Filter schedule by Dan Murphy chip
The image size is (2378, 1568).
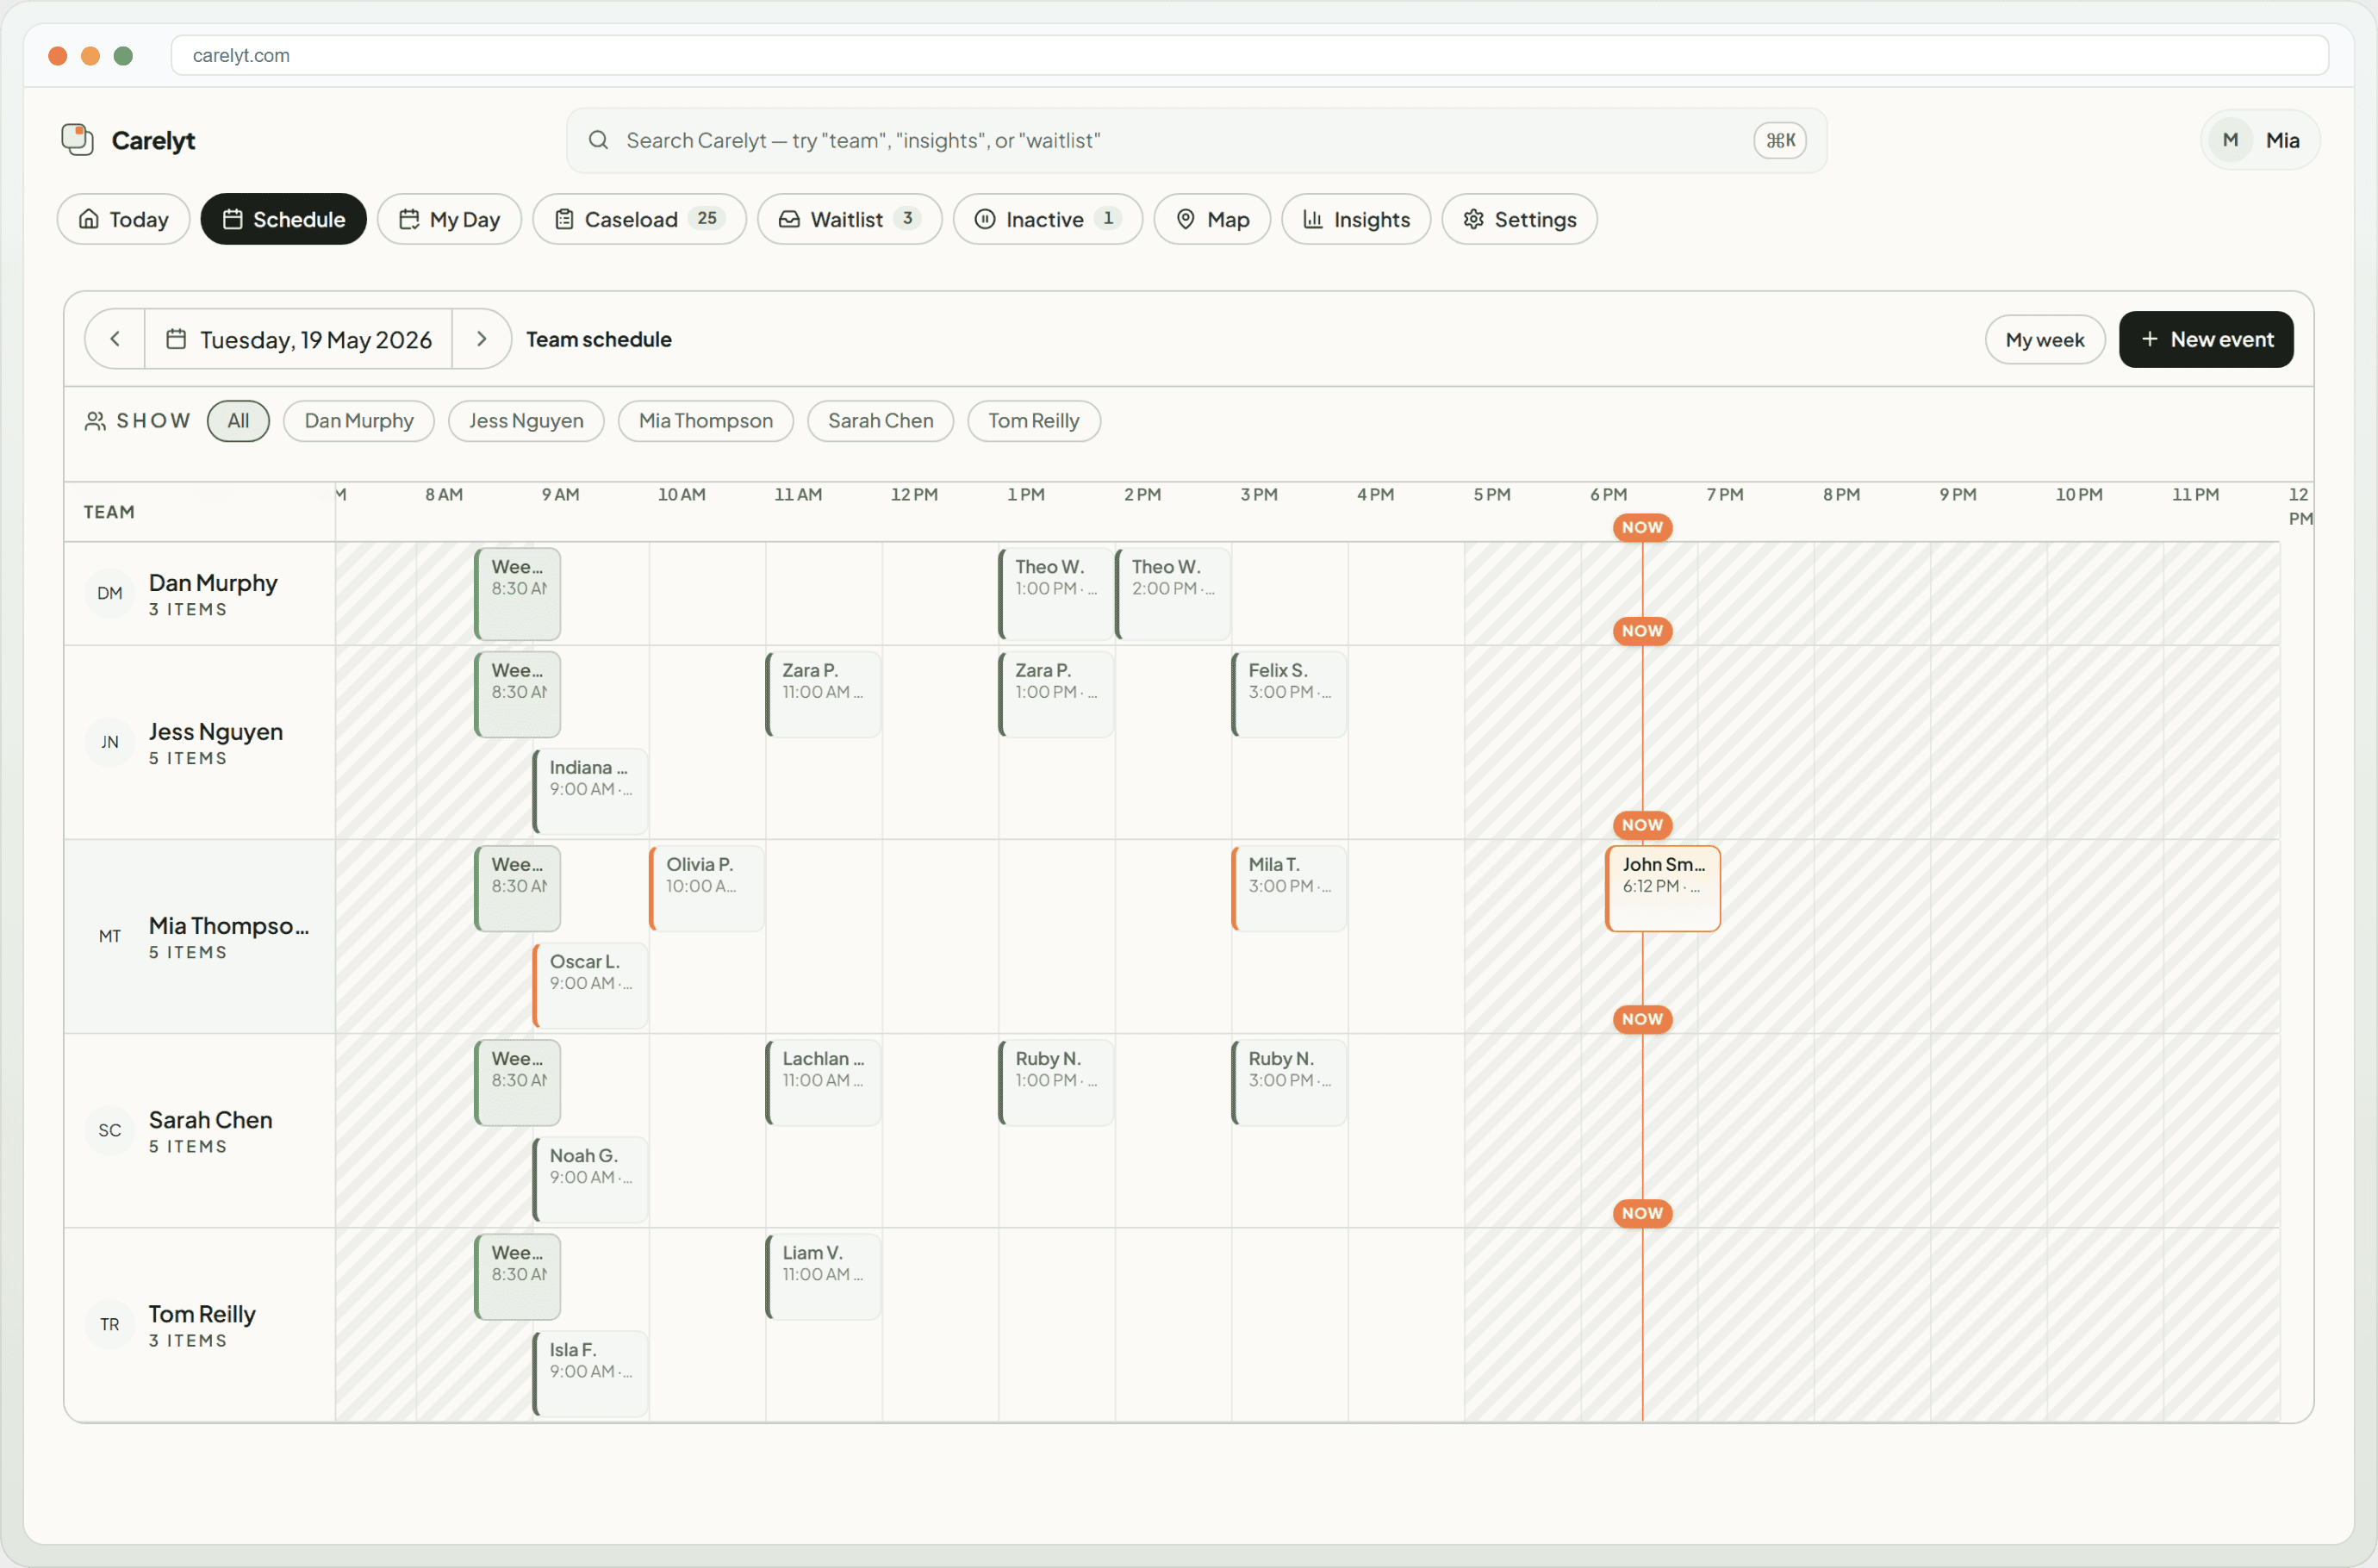click(359, 421)
